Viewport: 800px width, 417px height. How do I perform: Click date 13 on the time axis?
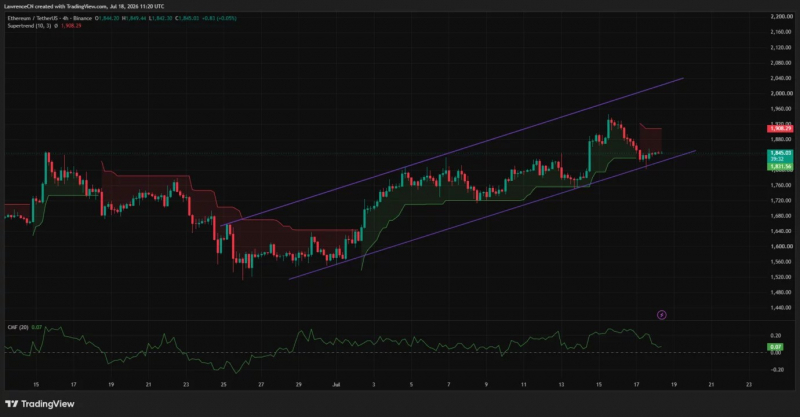(x=561, y=384)
